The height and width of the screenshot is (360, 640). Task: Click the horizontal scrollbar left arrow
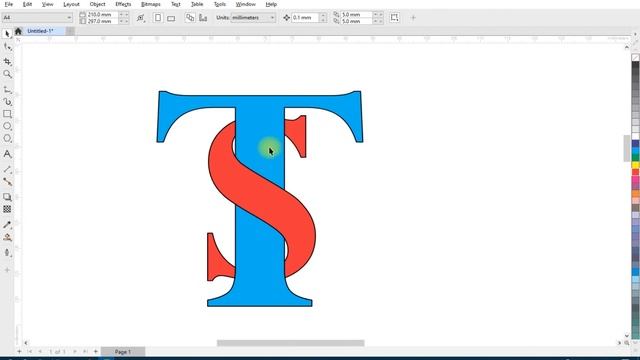(x=26, y=343)
